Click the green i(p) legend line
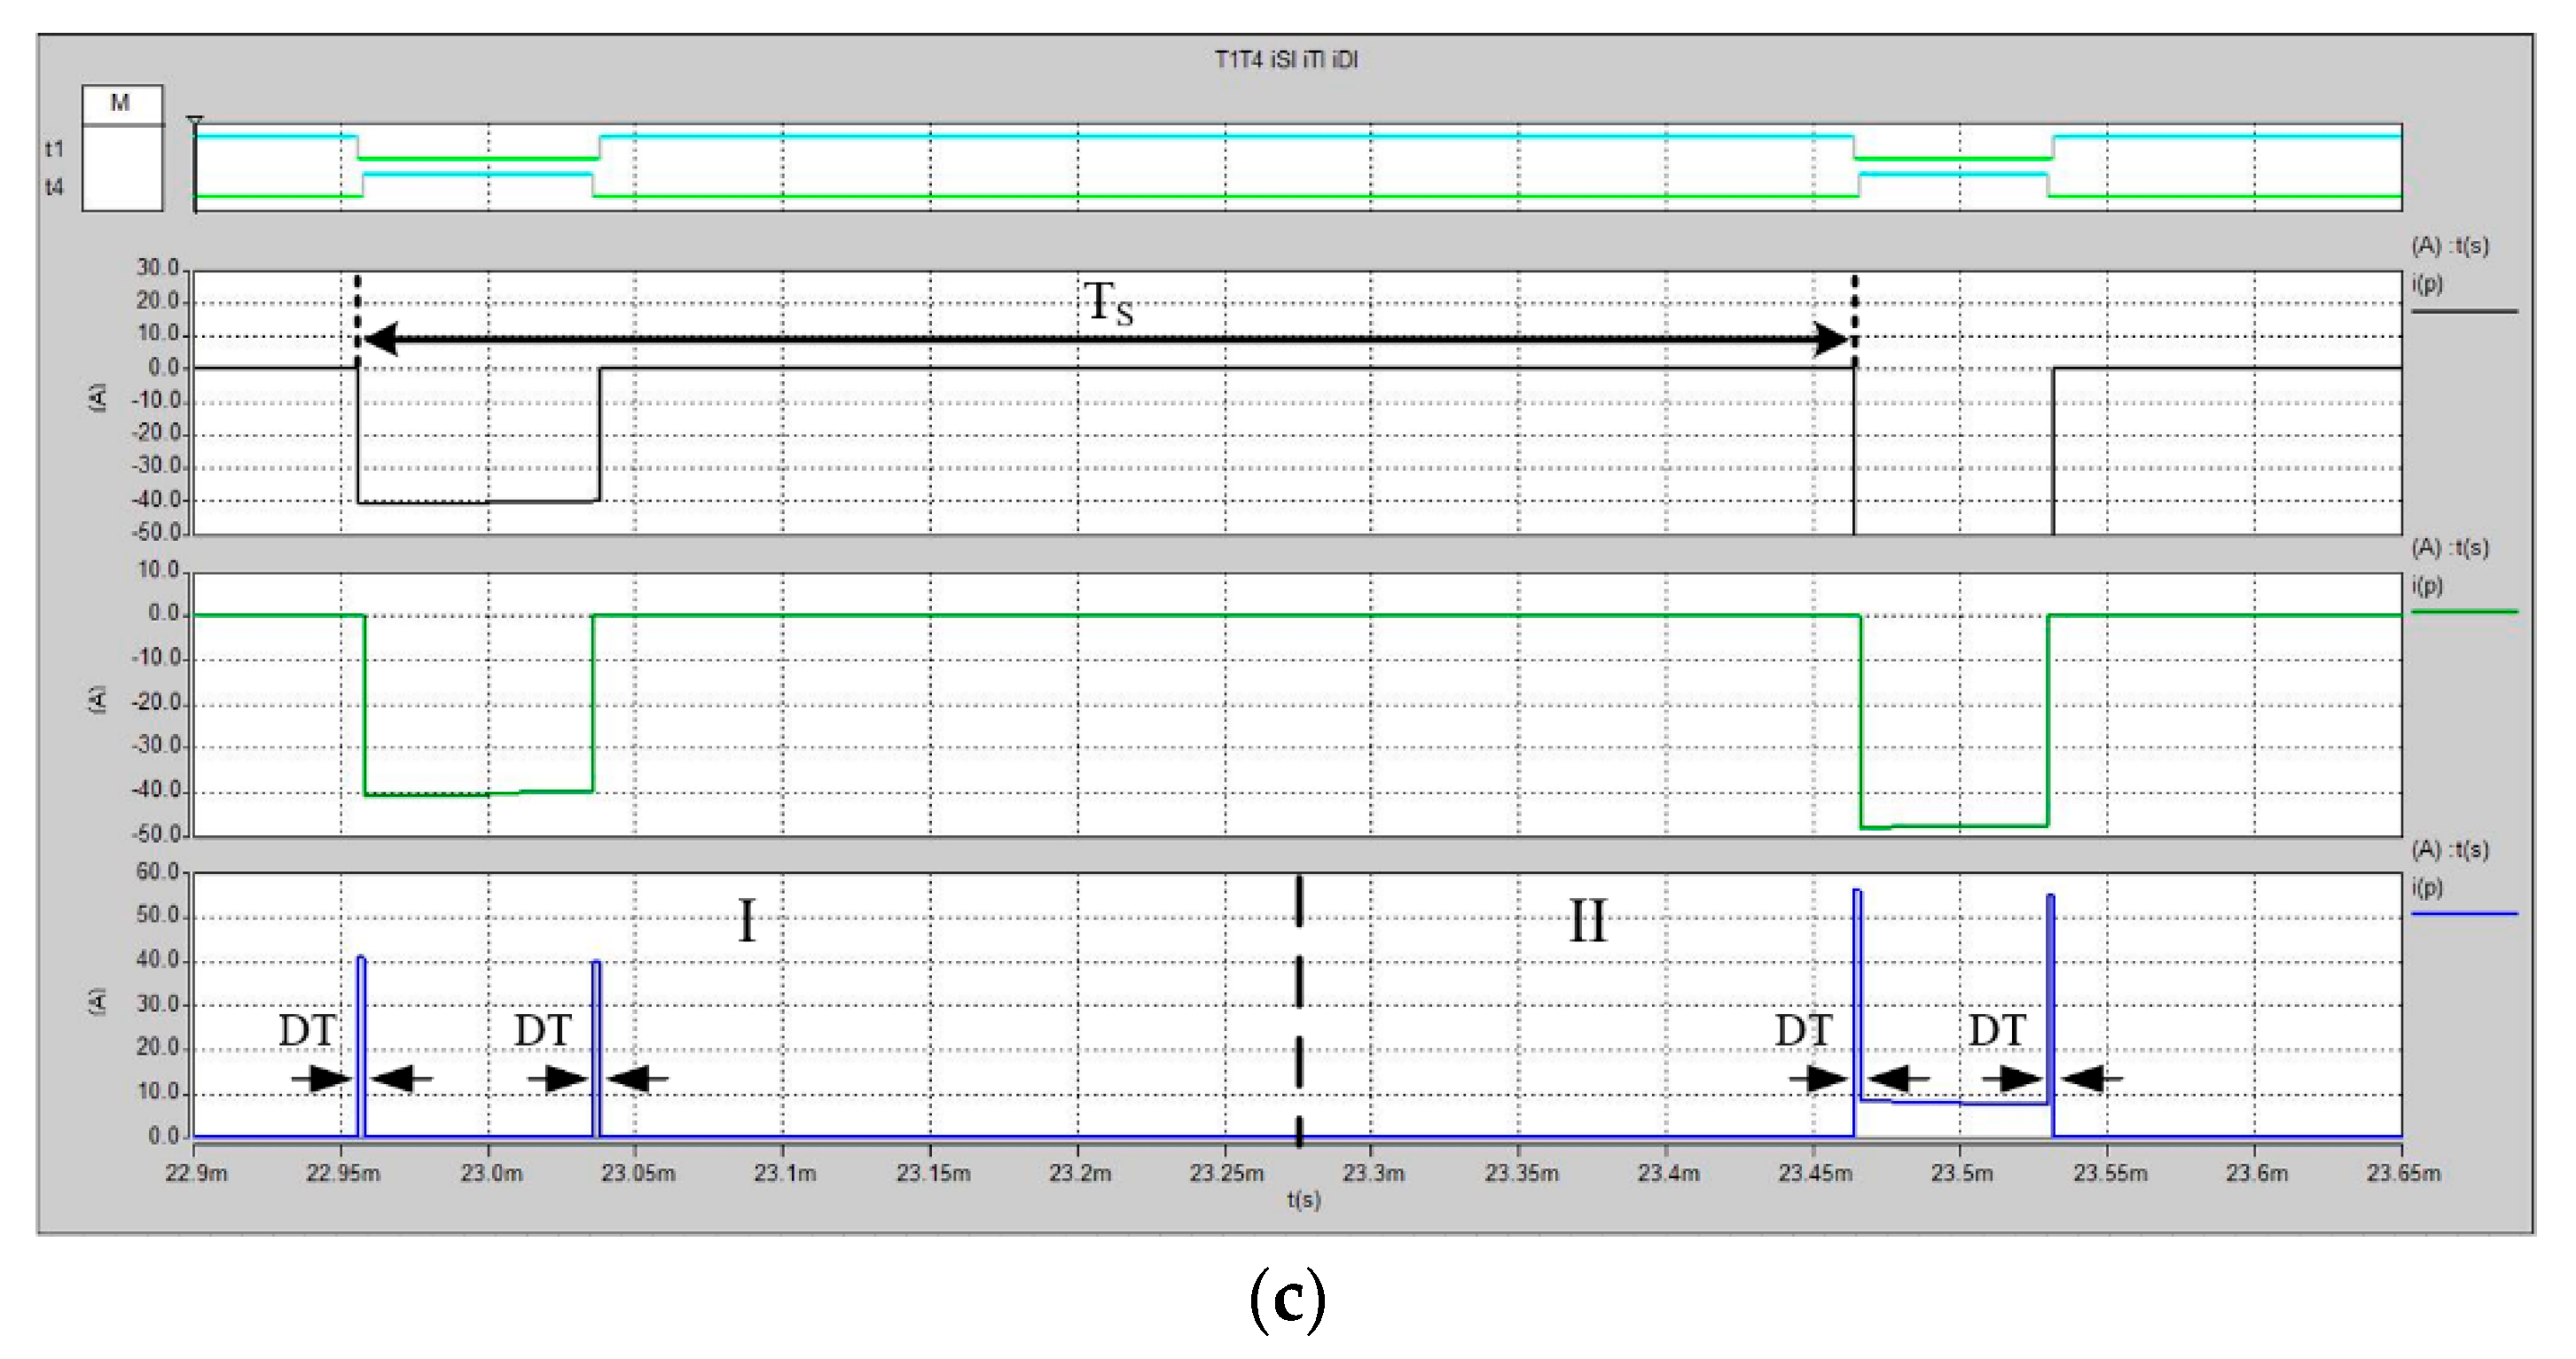This screenshot has width=2576, height=1359. click(x=2463, y=611)
